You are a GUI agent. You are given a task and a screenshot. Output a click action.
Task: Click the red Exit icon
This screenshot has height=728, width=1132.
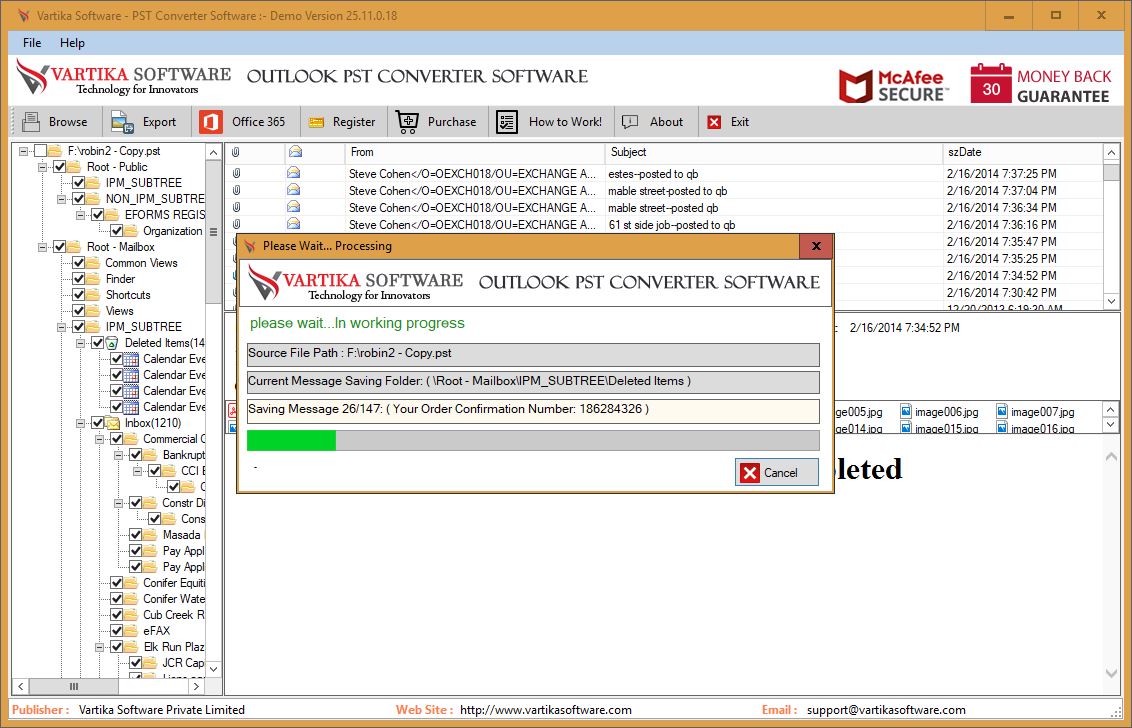714,122
